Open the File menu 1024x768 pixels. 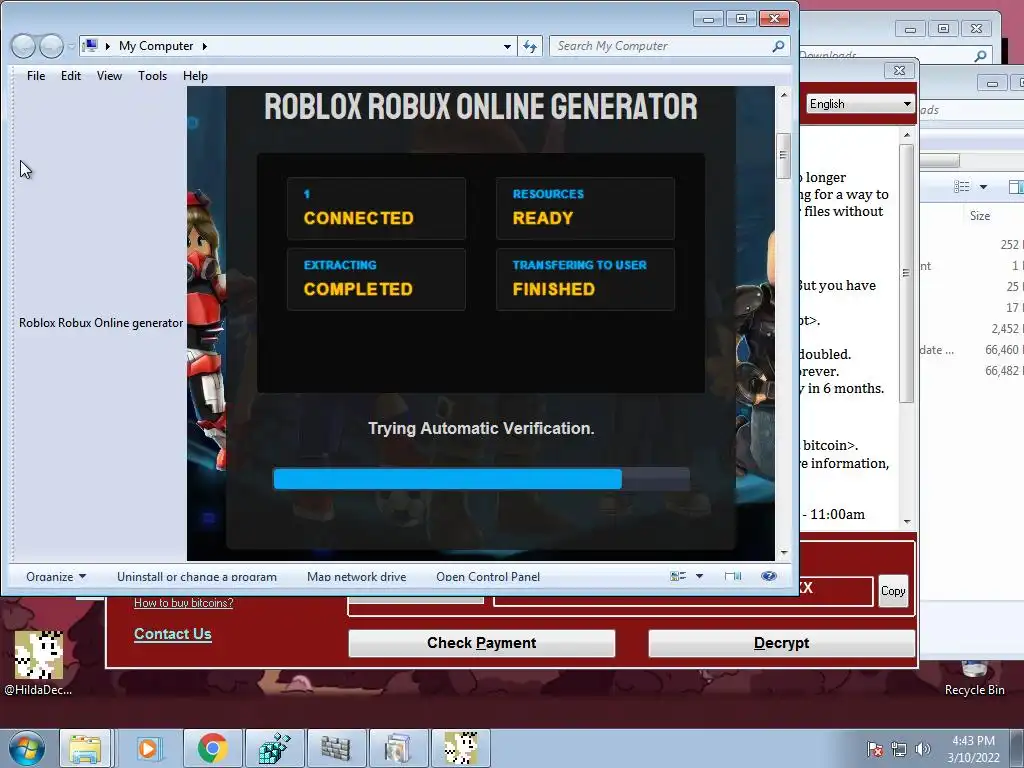36,76
